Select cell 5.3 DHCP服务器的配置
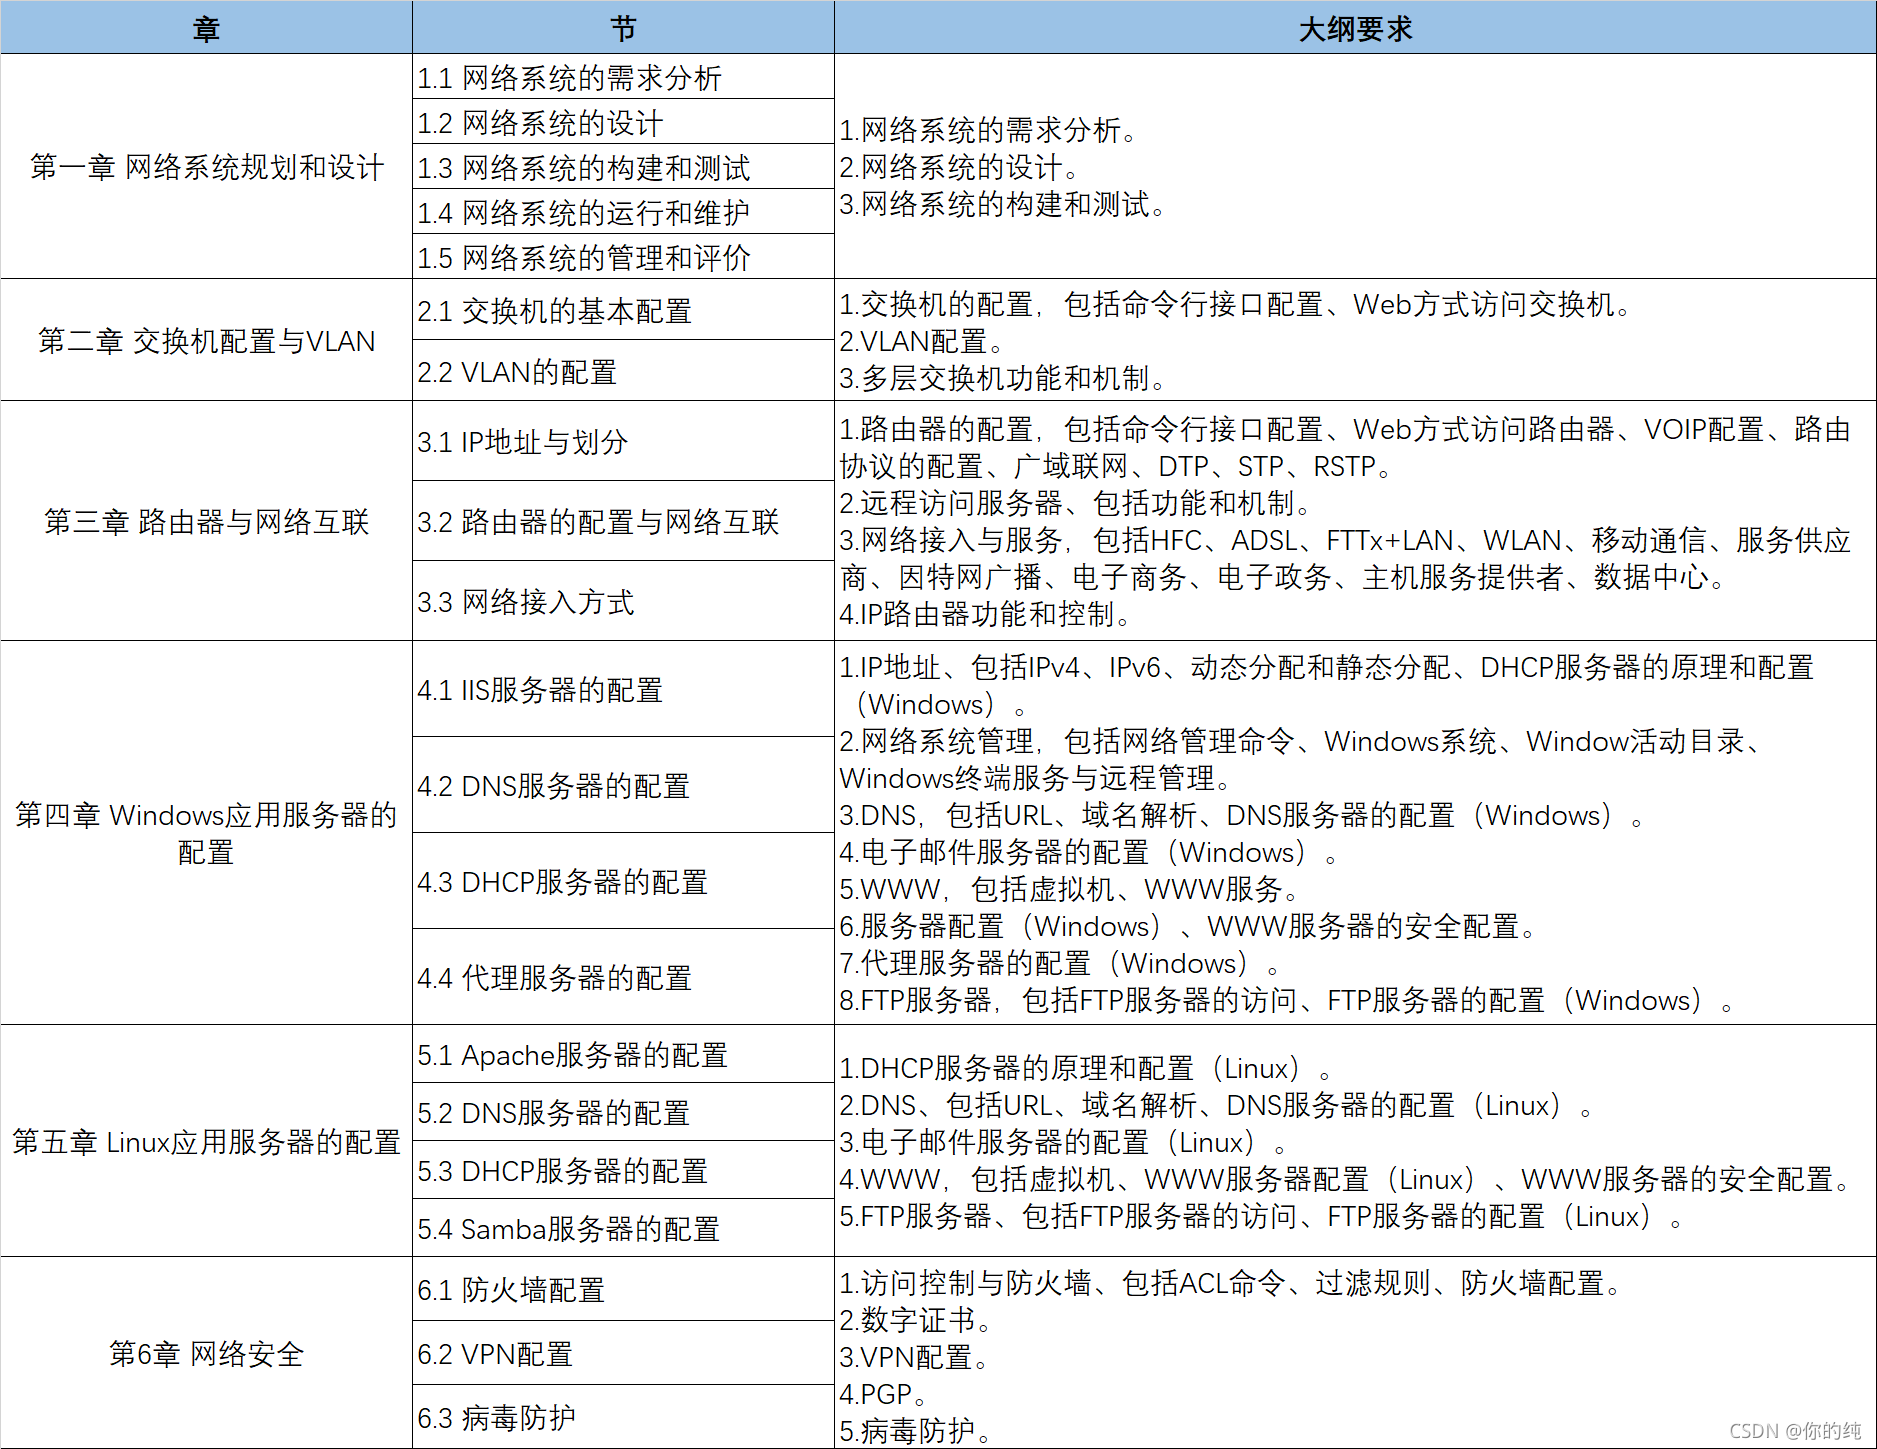Image resolution: width=1877 pixels, height=1449 pixels. click(x=623, y=1170)
